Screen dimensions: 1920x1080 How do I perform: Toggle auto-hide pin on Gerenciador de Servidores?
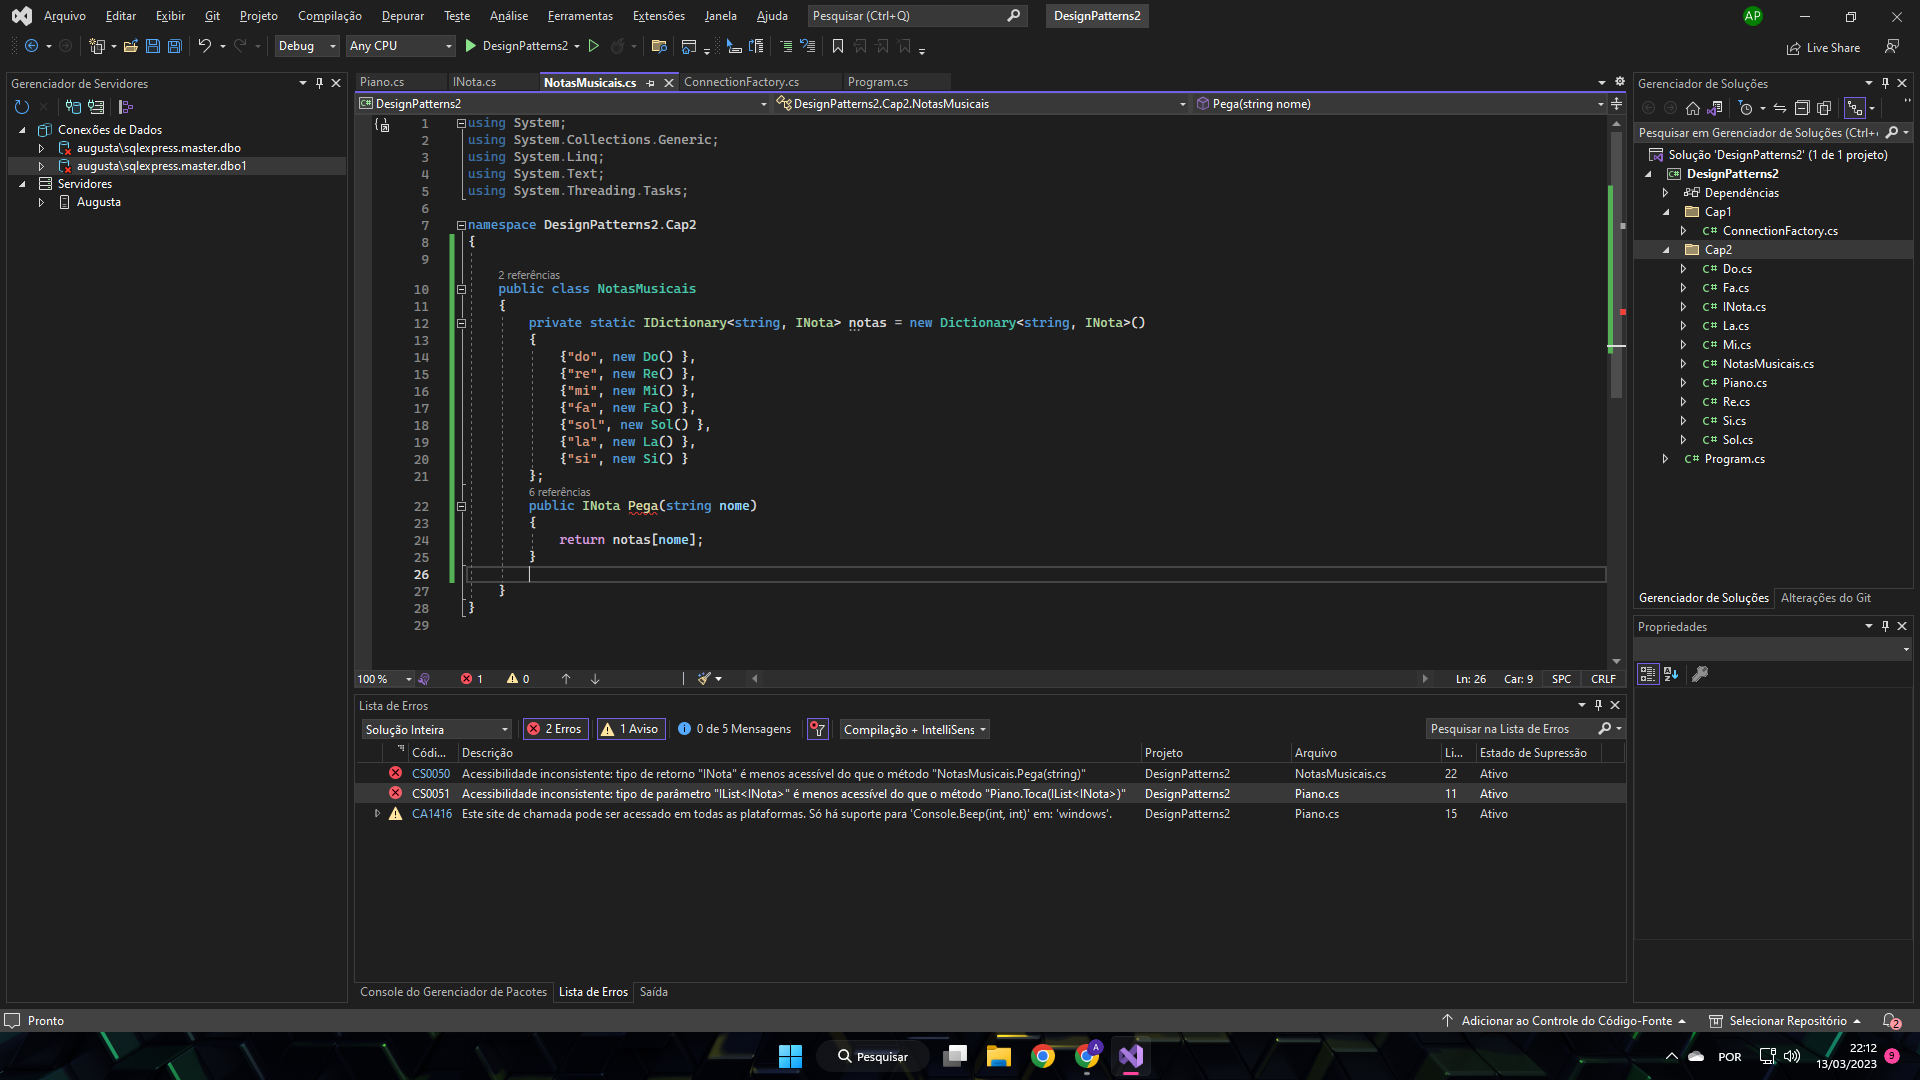tap(319, 83)
